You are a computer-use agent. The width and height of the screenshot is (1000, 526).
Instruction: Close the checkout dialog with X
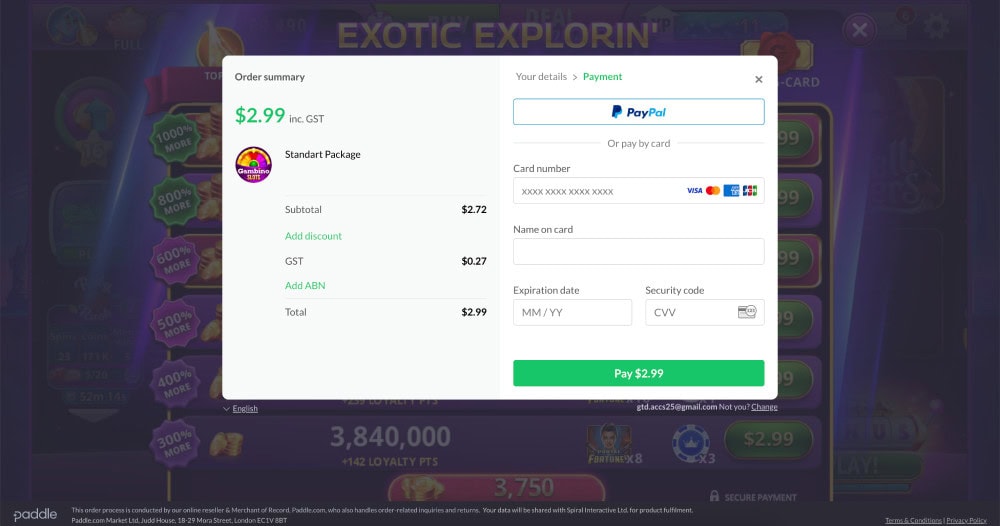(758, 79)
